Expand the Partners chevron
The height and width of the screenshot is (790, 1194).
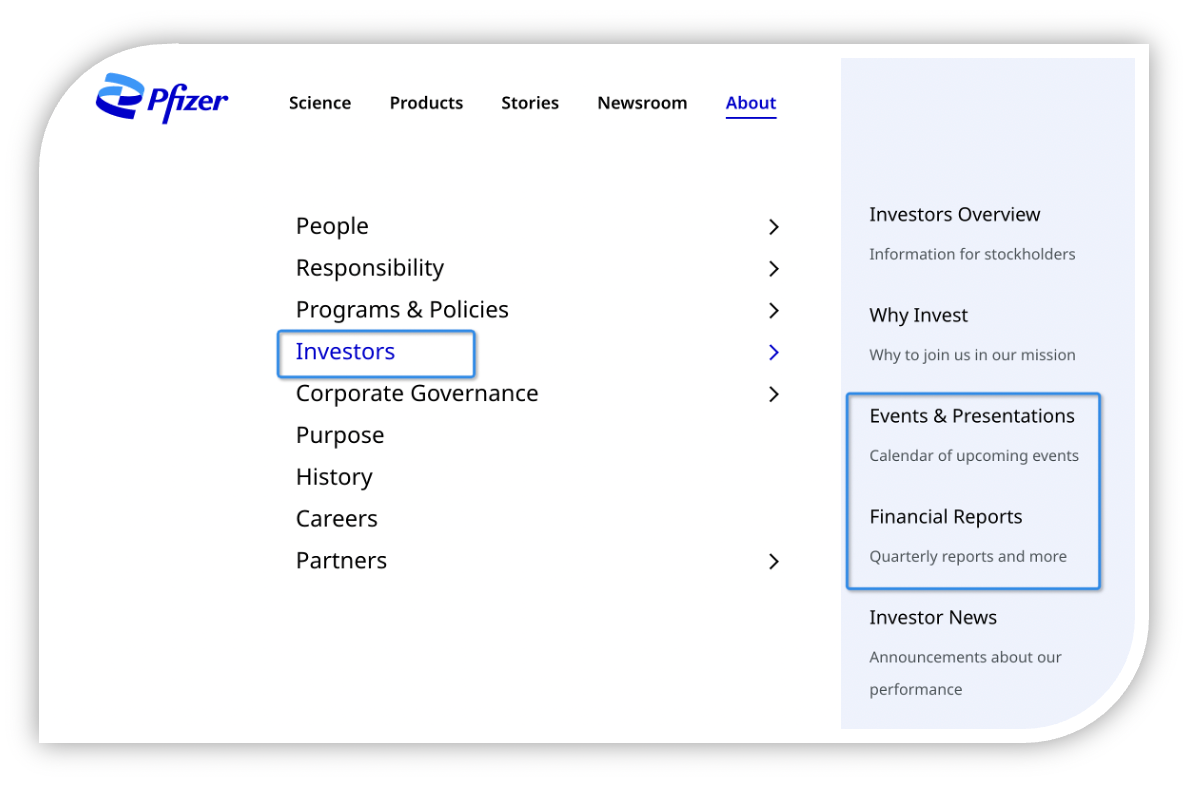(773, 561)
